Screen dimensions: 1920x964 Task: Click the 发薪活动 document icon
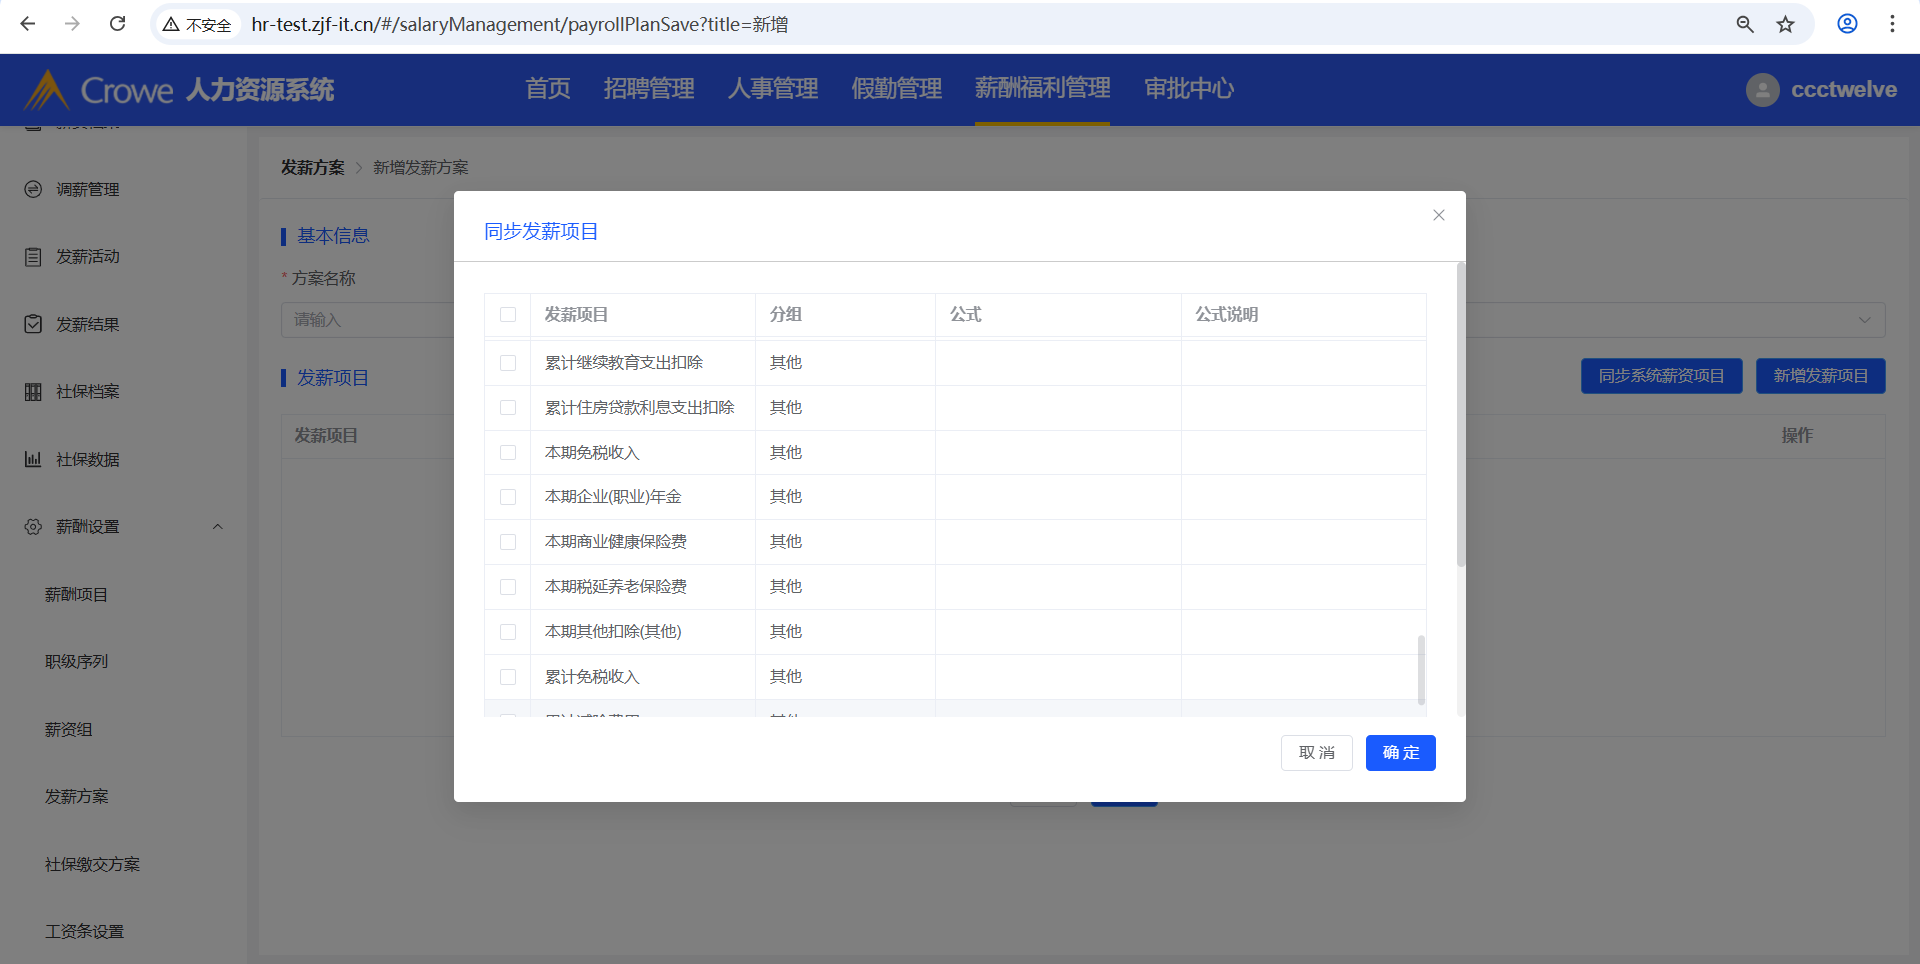tap(33, 257)
